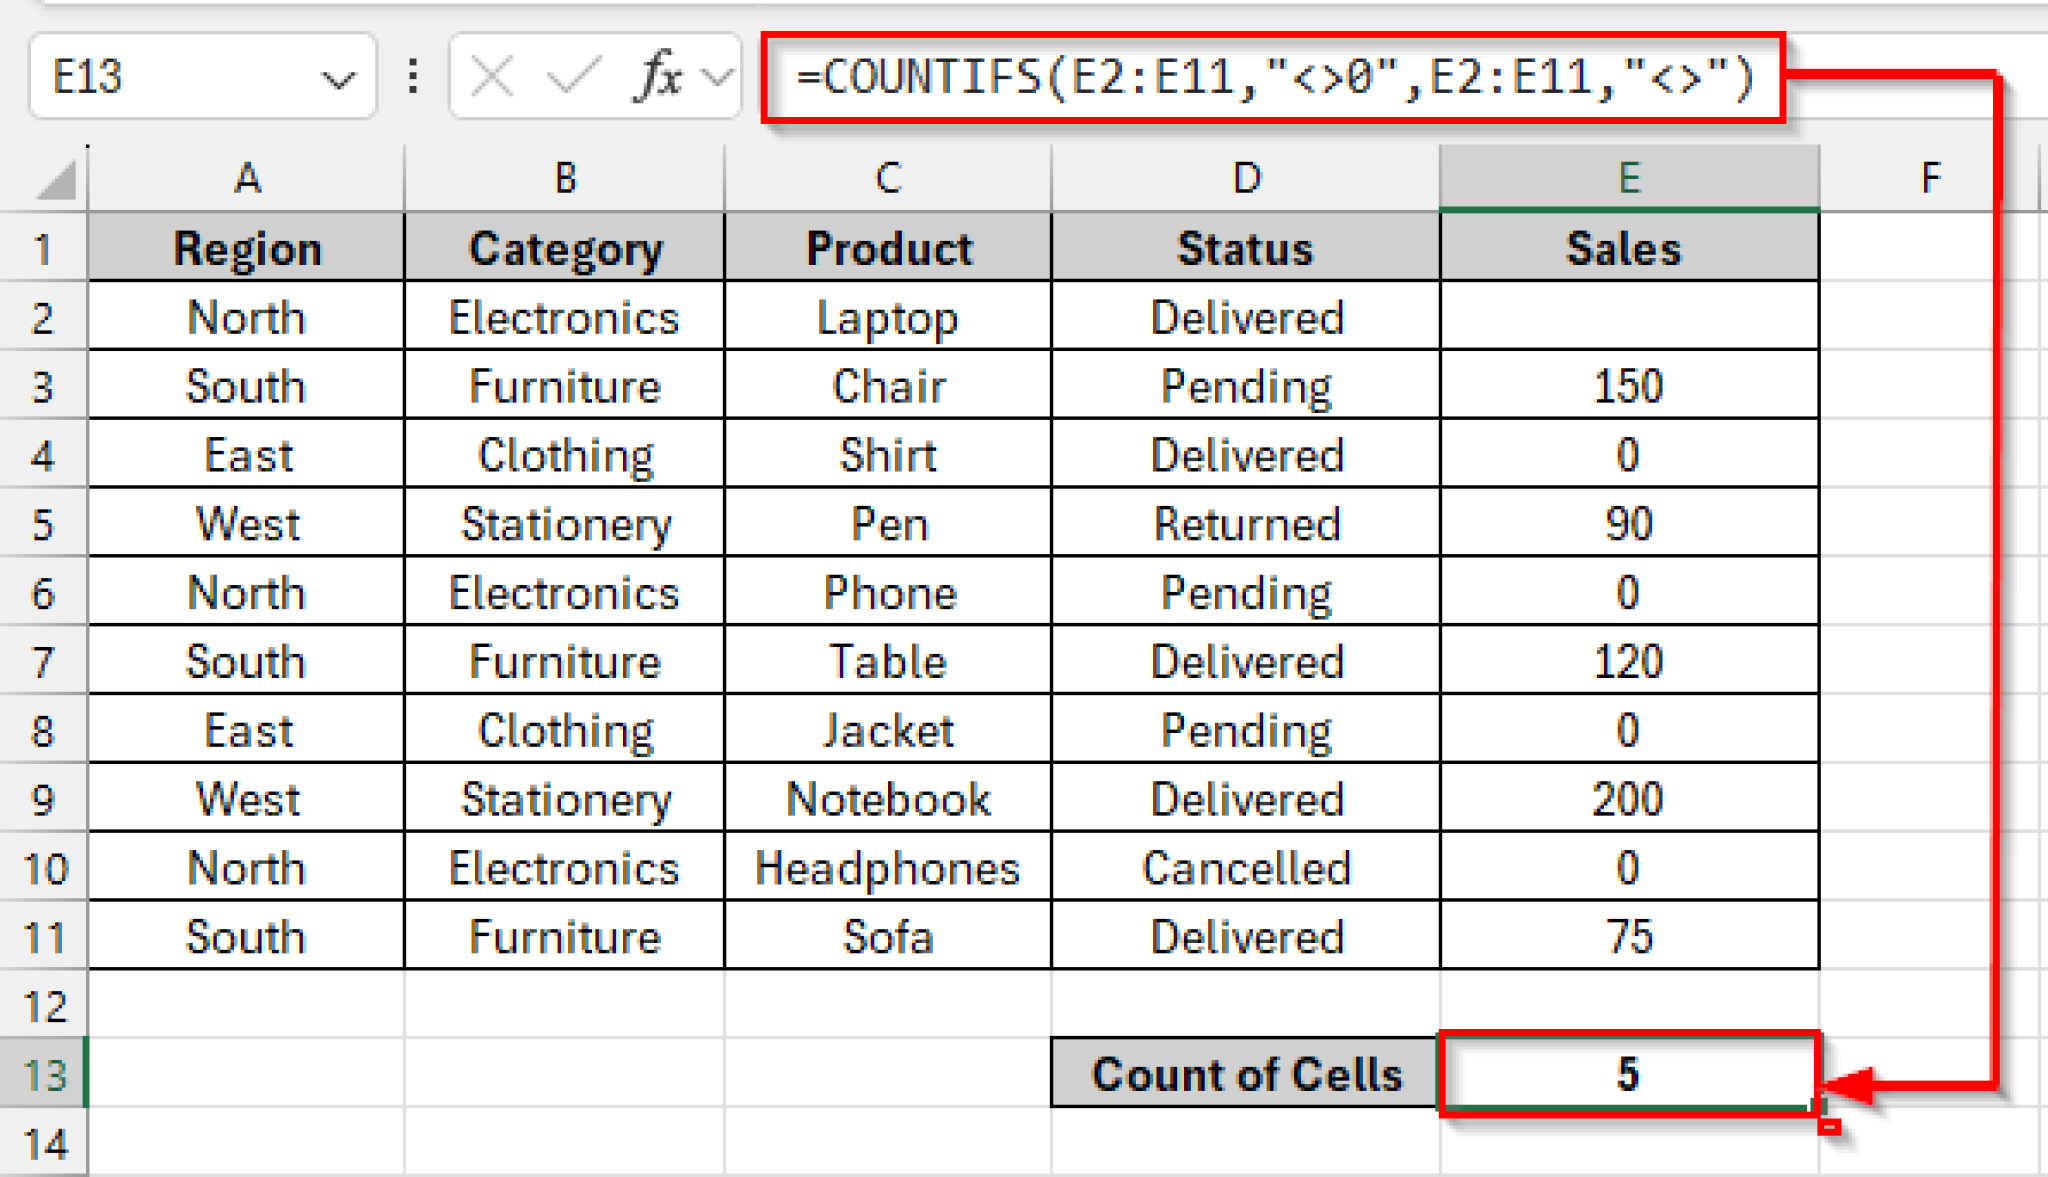The image size is (2048, 1177).
Task: Click the Count of Cells label cell
Action: tap(1243, 1074)
